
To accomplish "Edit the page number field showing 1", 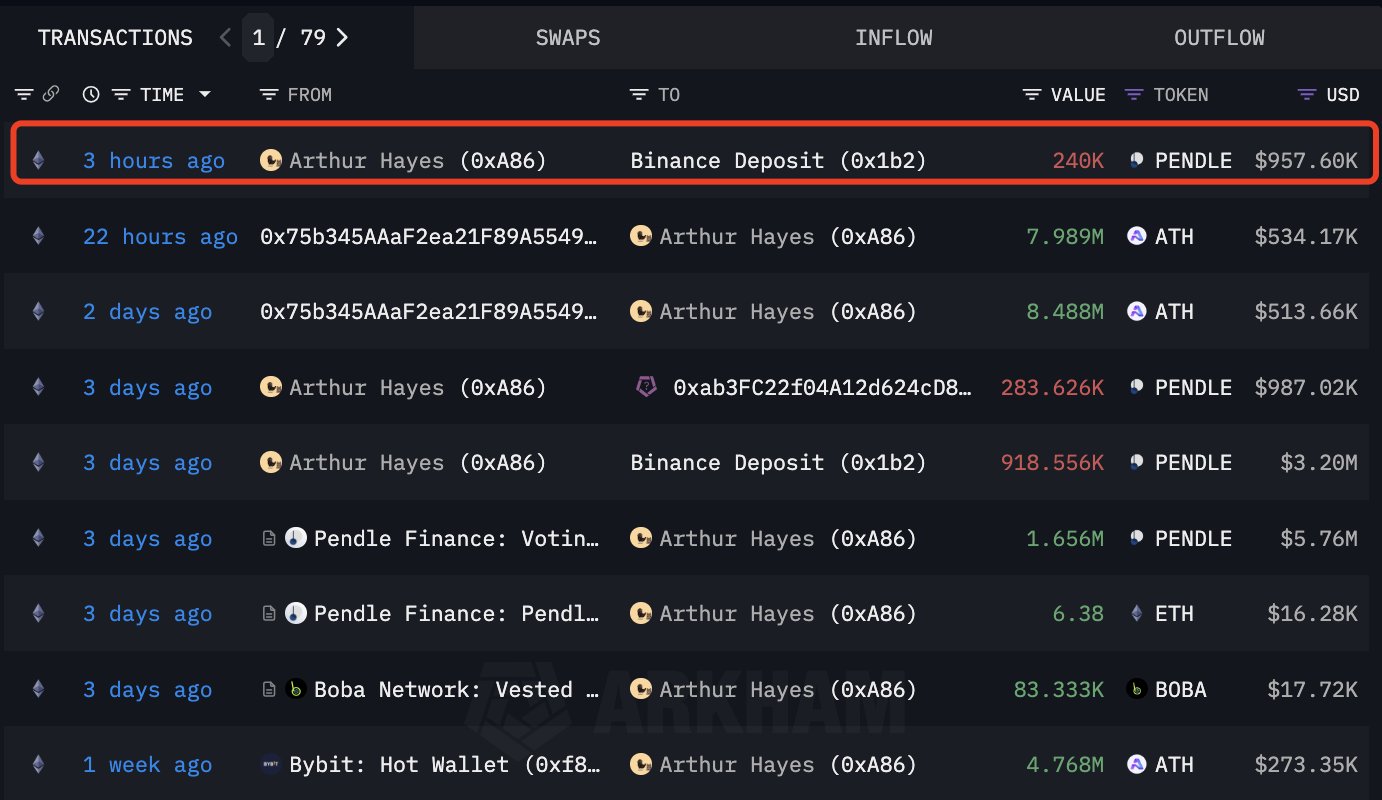I will pyautogui.click(x=258, y=38).
